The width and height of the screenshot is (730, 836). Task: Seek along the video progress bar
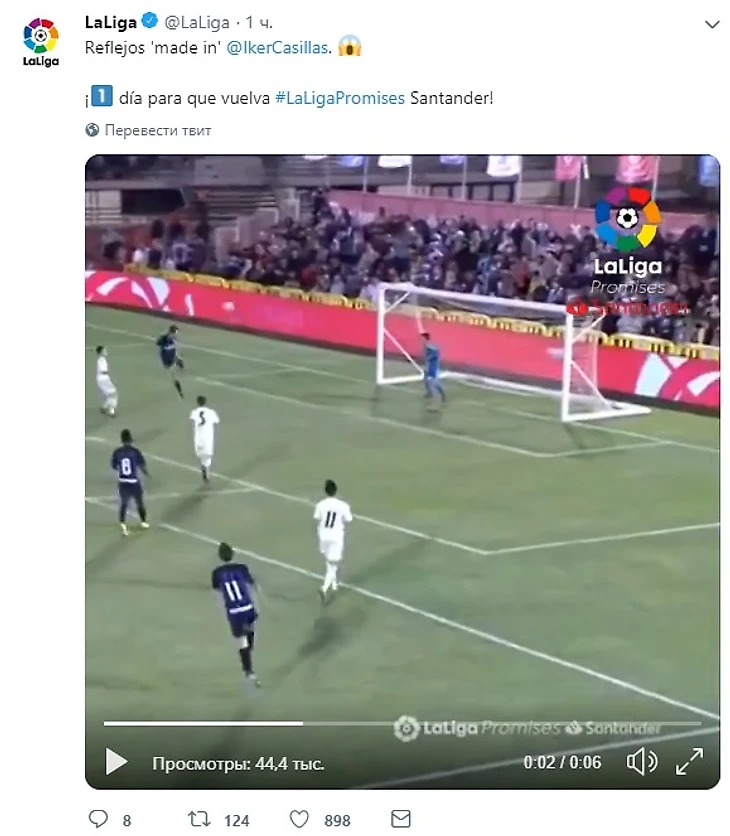403,724
